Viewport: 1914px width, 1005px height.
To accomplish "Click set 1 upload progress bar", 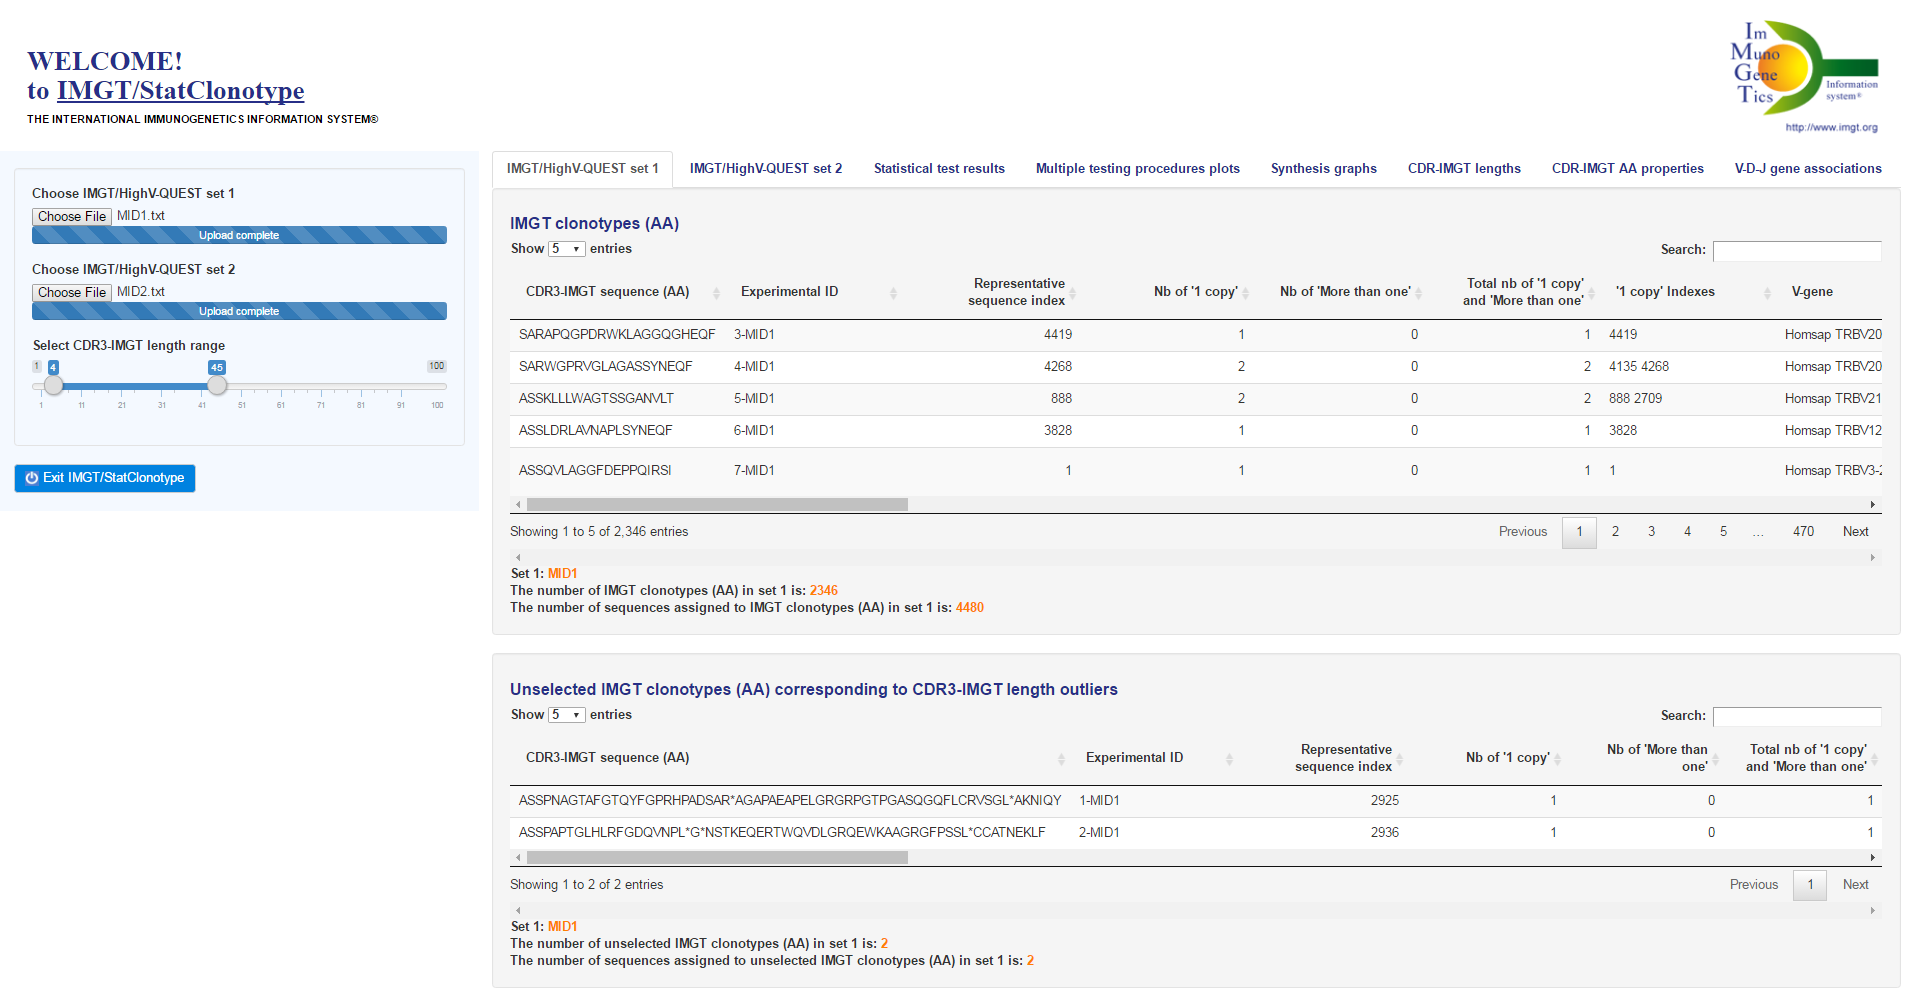I will click(x=239, y=236).
